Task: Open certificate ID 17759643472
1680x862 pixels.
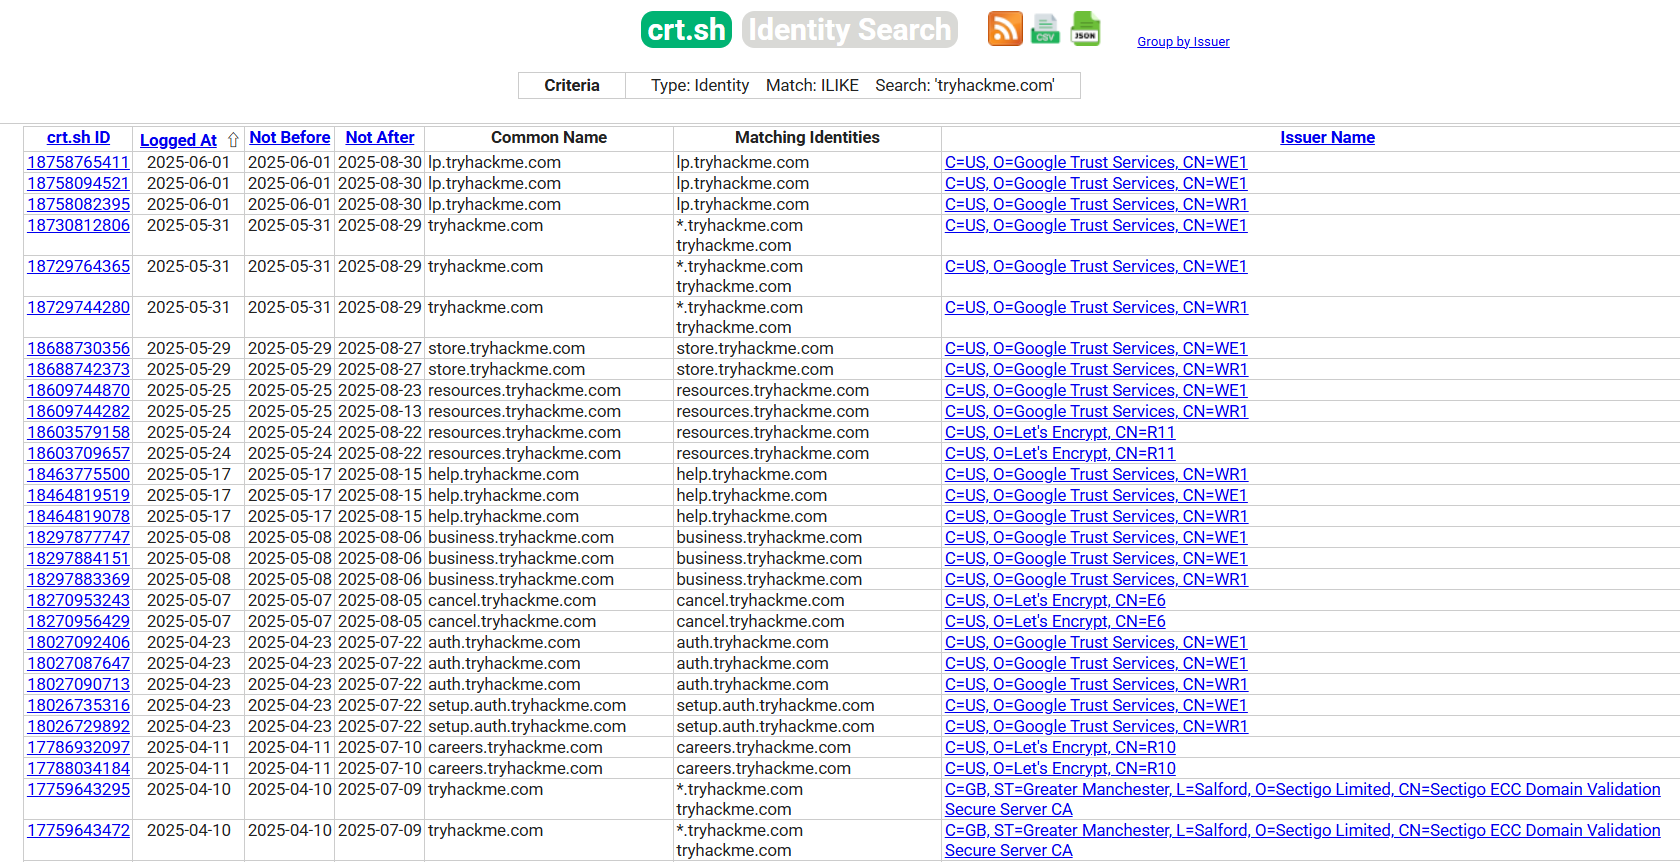Action: point(78,830)
